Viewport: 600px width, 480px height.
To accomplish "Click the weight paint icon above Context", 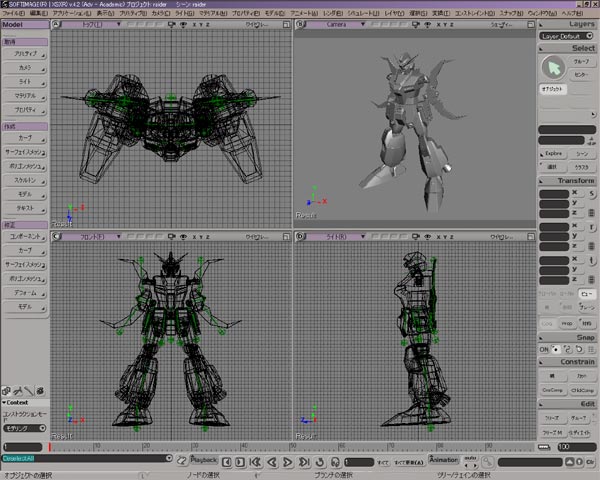I will pyautogui.click(x=18, y=391).
